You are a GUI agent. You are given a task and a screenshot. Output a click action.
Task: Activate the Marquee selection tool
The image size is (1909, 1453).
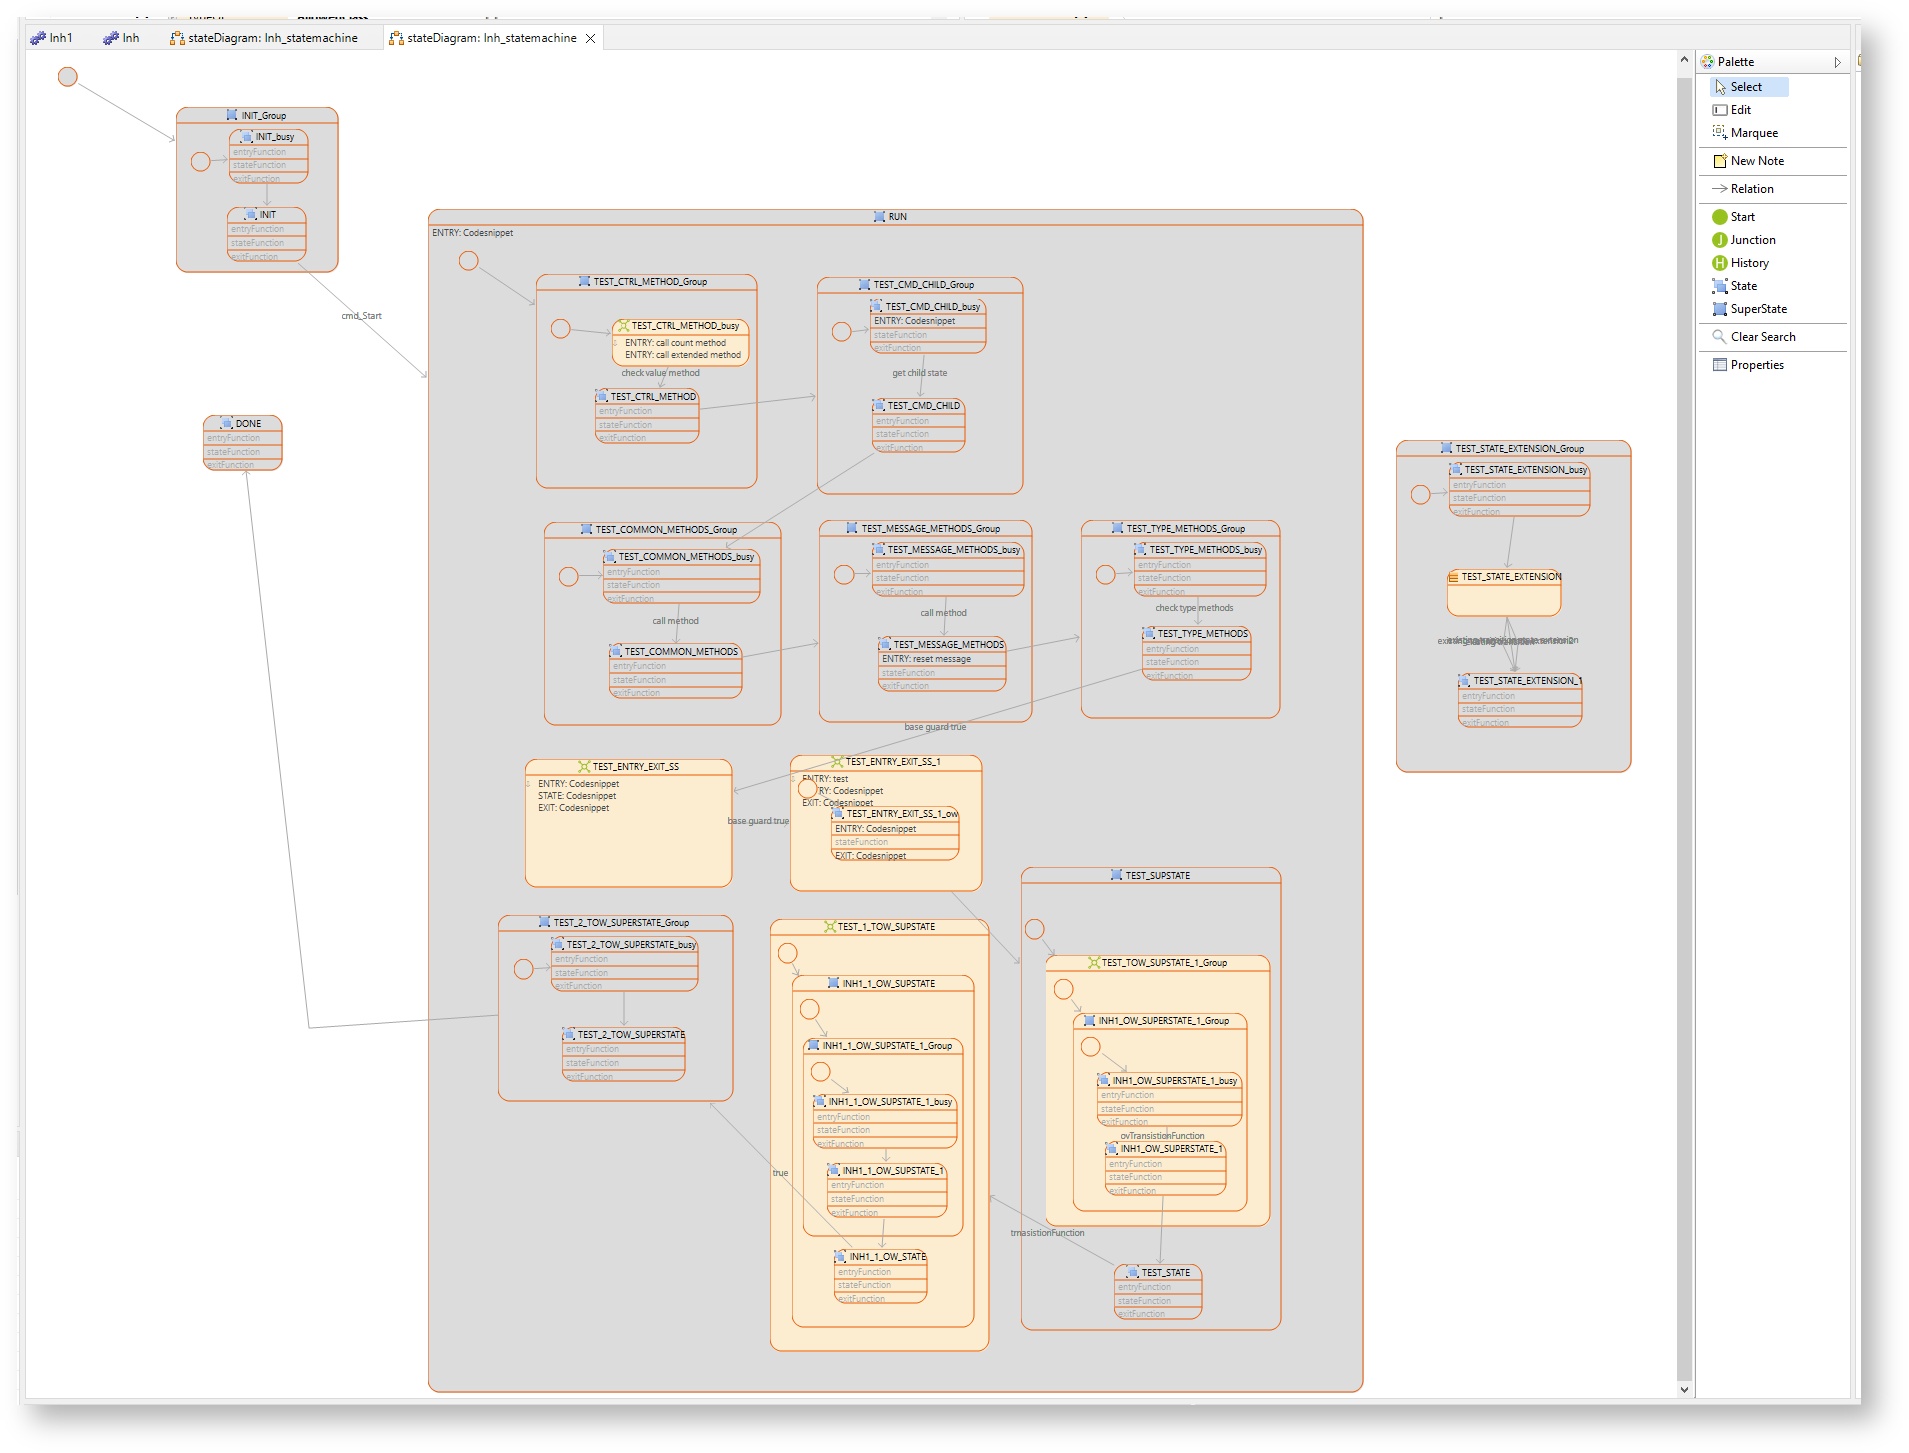[x=1753, y=133]
